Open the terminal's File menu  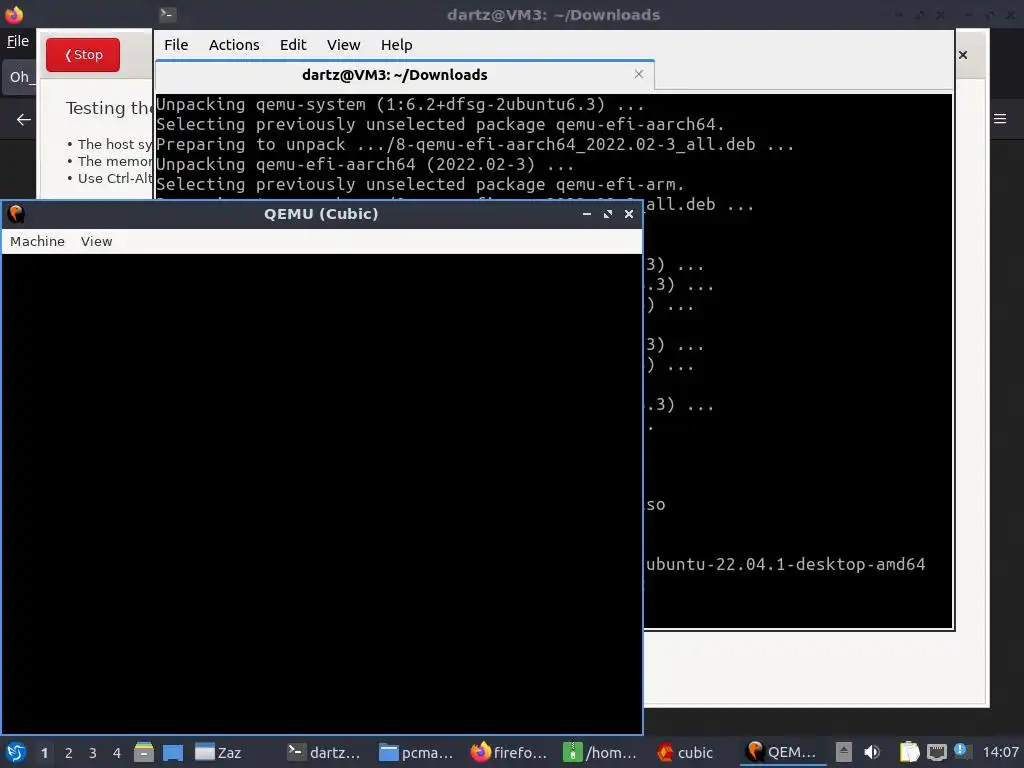(x=176, y=44)
